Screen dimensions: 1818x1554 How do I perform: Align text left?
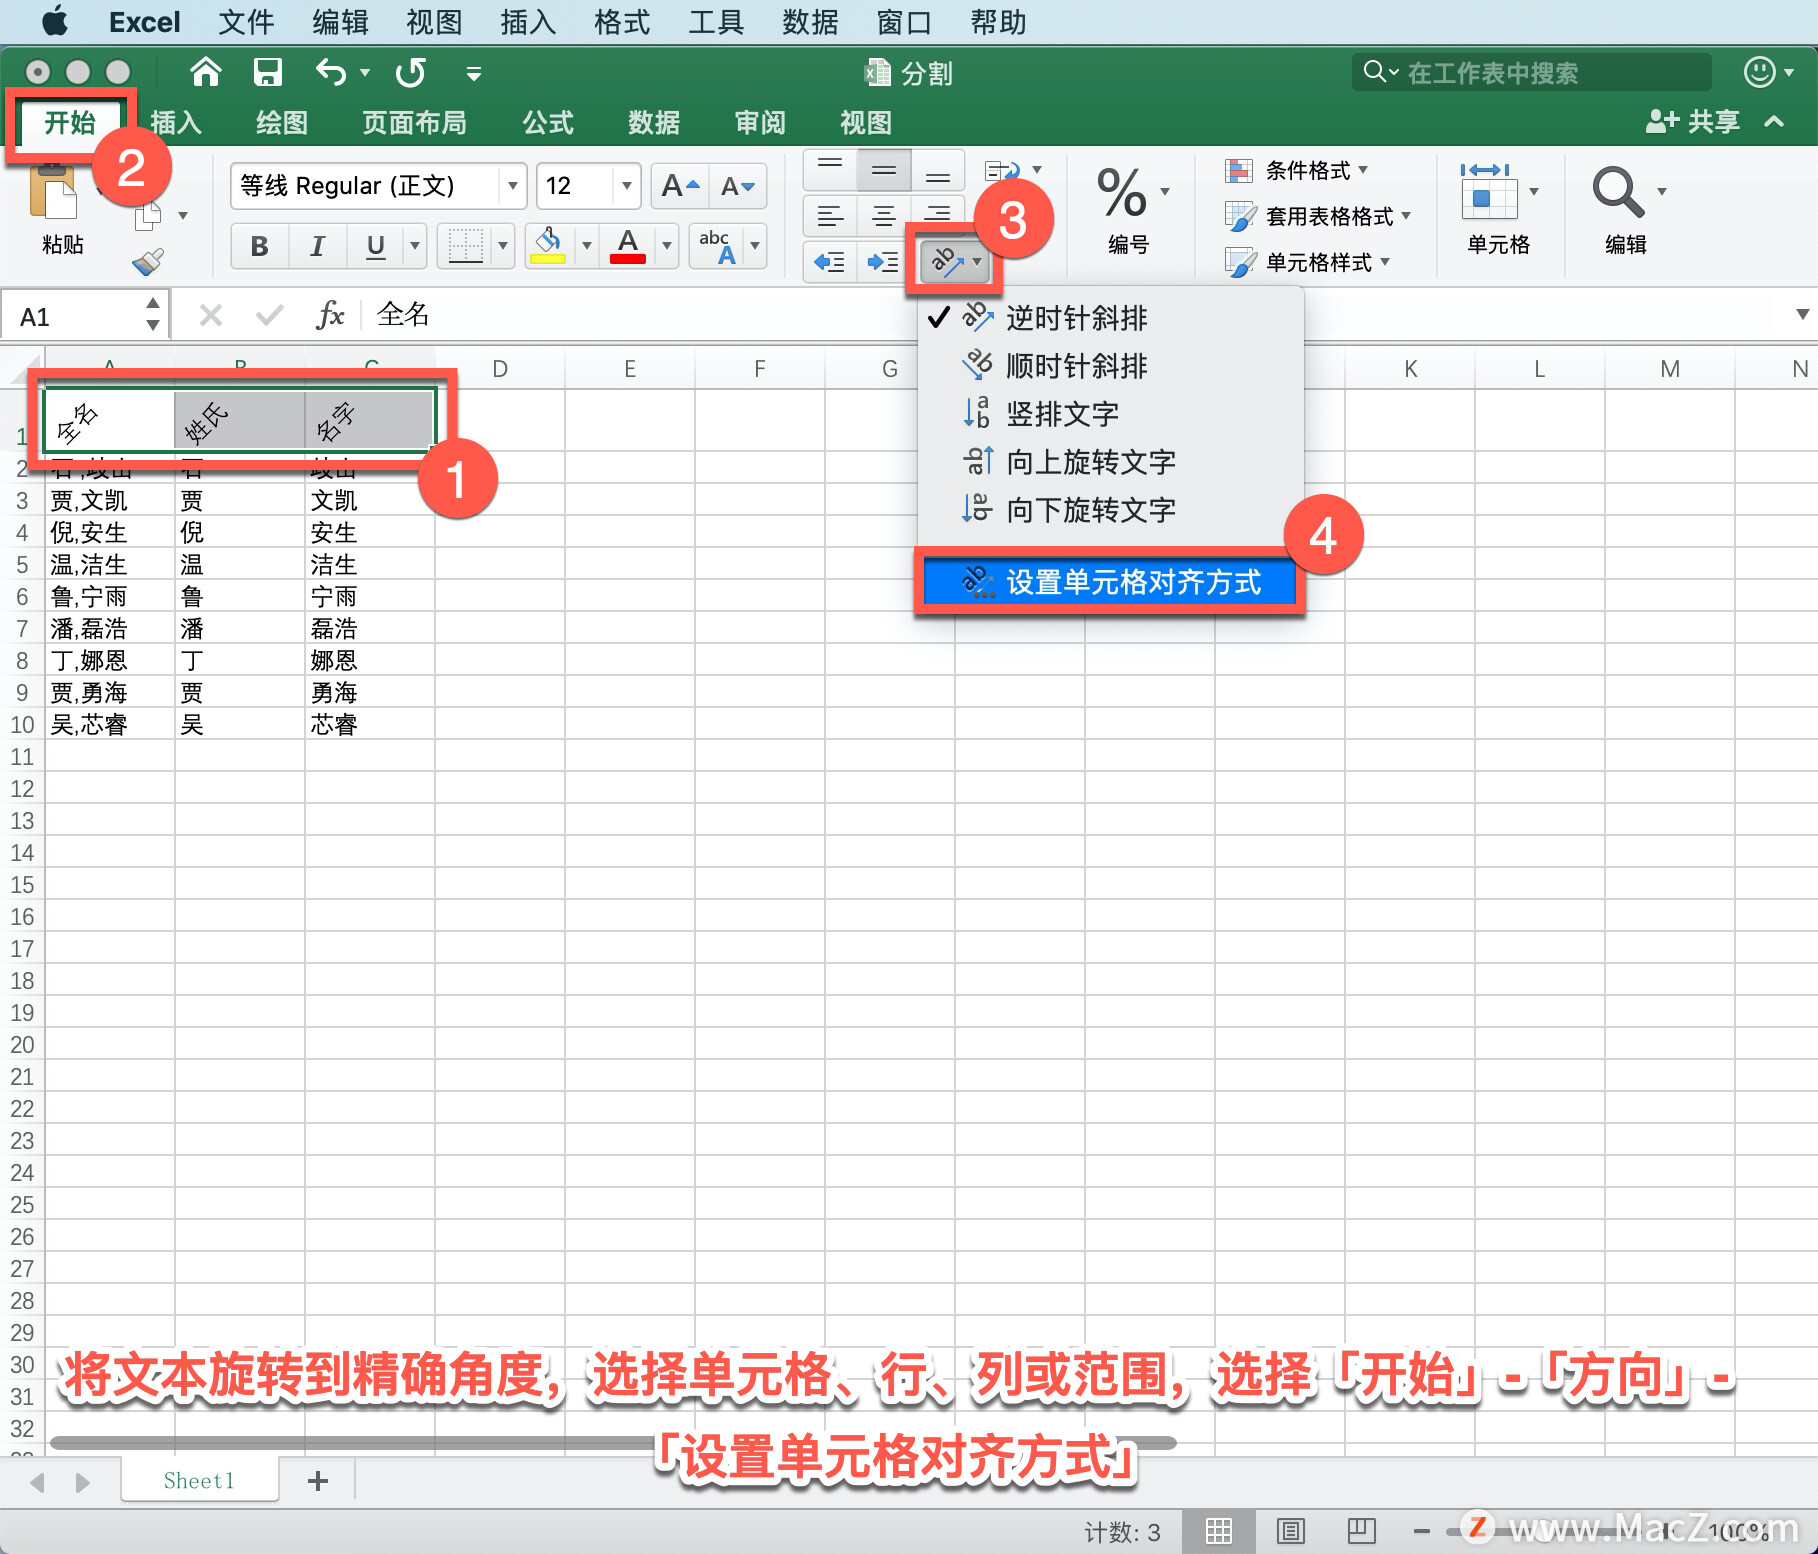tap(830, 215)
